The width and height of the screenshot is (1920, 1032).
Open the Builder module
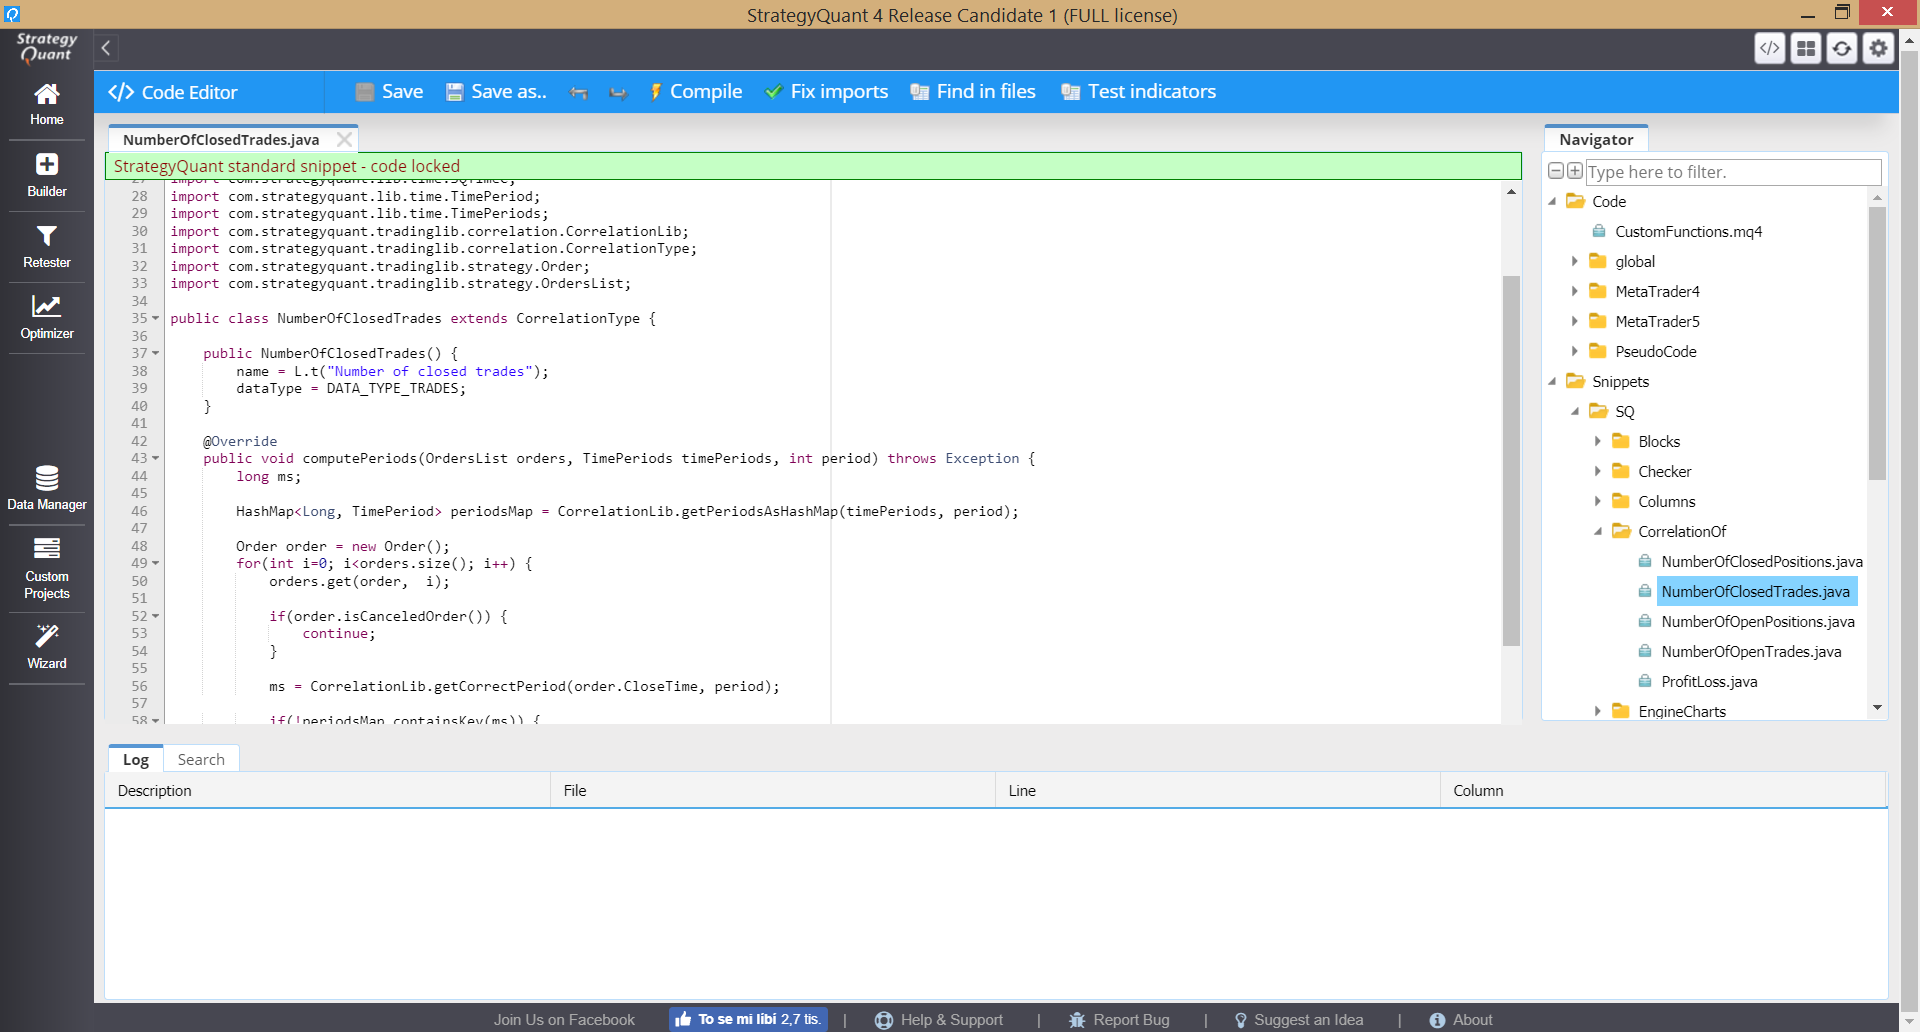click(47, 175)
